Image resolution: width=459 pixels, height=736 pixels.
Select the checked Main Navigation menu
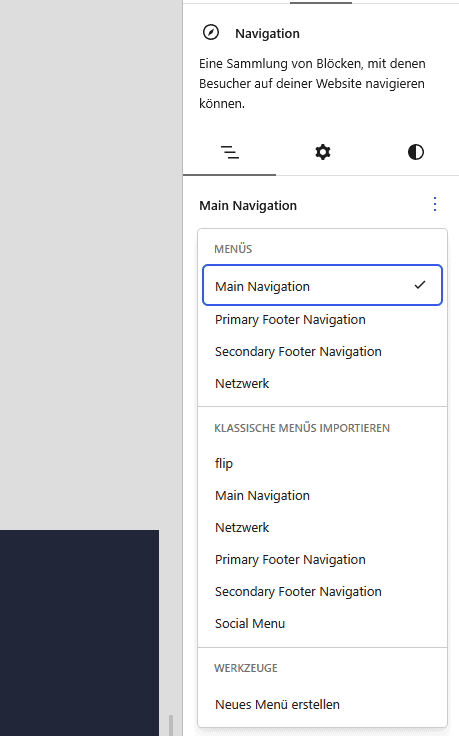click(x=322, y=285)
